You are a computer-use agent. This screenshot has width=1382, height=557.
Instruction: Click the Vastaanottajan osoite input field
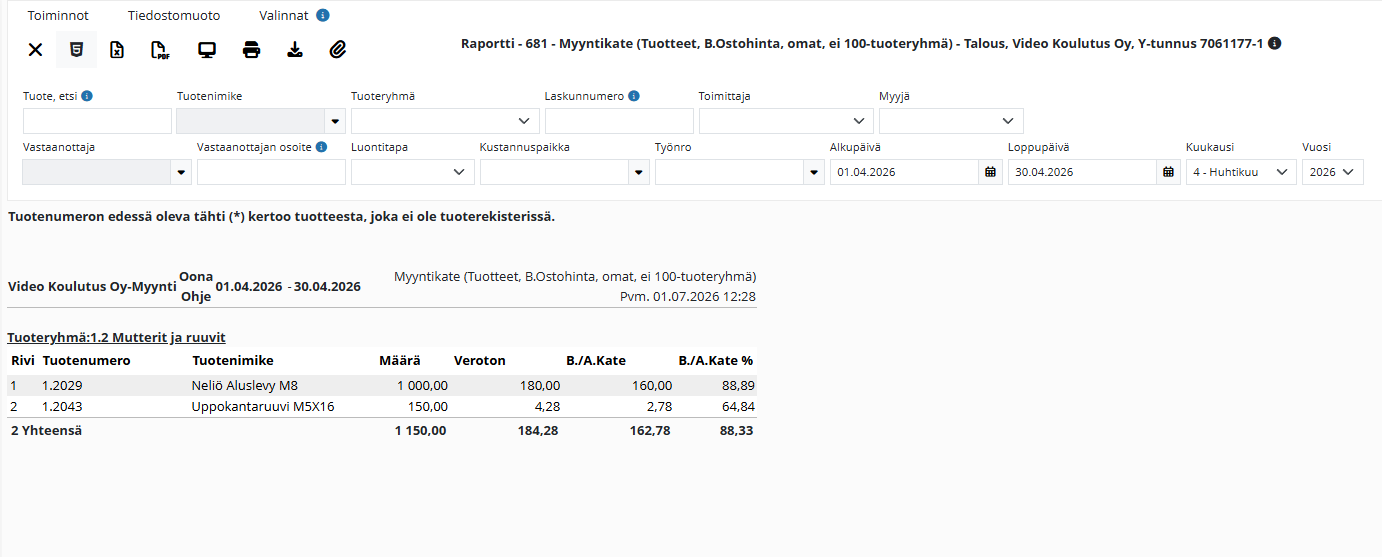271,172
